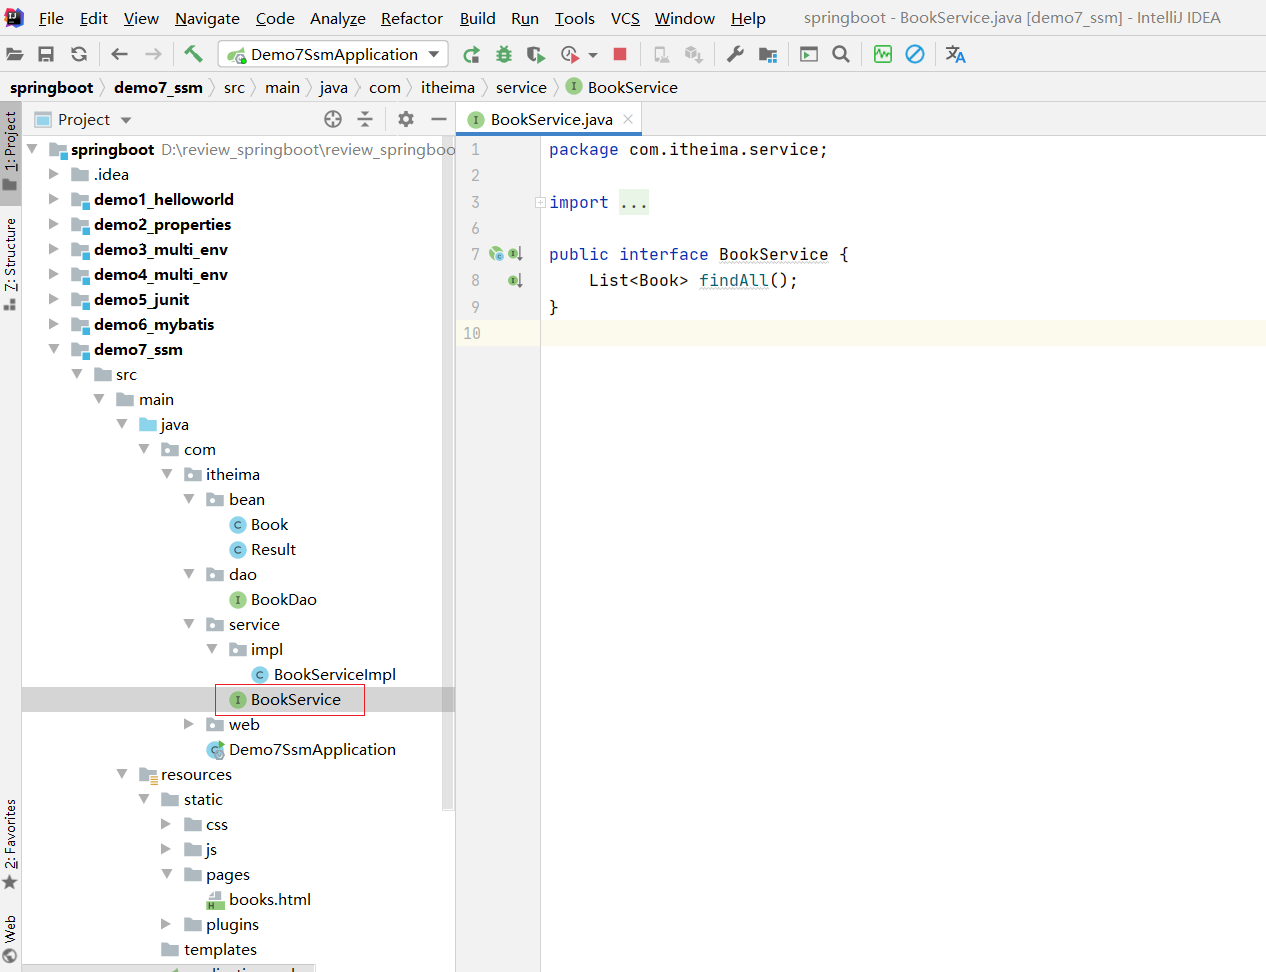Run with coverage using the shield icon
Screen dimensions: 1266x972
pyautogui.click(x=536, y=54)
